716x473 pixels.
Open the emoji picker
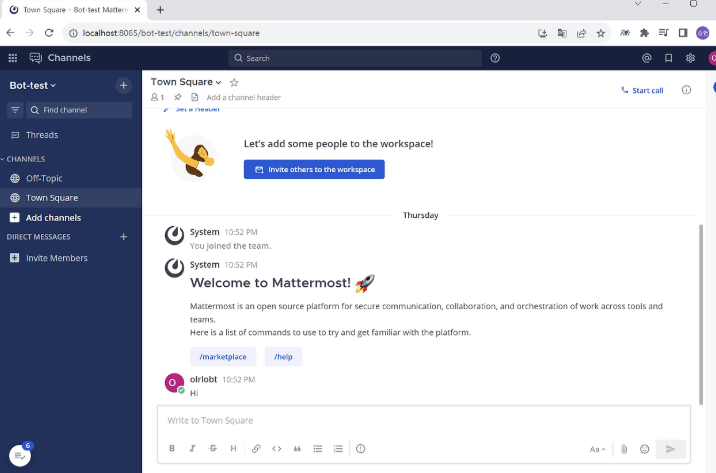[x=644, y=449]
